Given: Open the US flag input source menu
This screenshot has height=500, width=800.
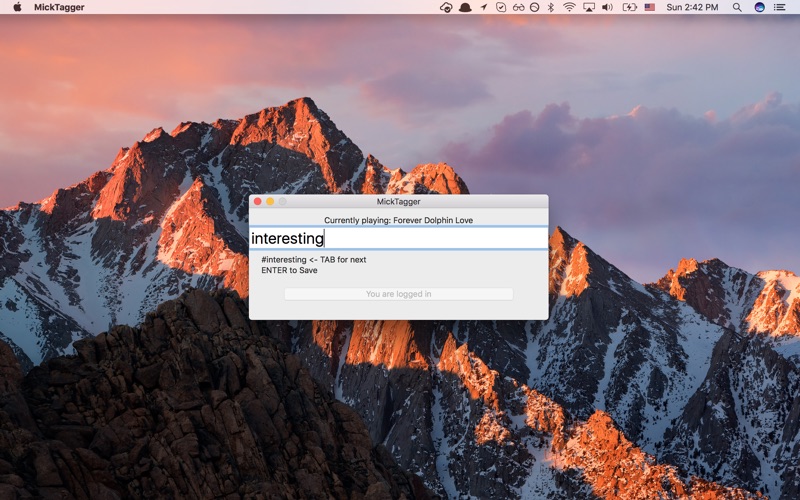Looking at the screenshot, I should click(649, 7).
